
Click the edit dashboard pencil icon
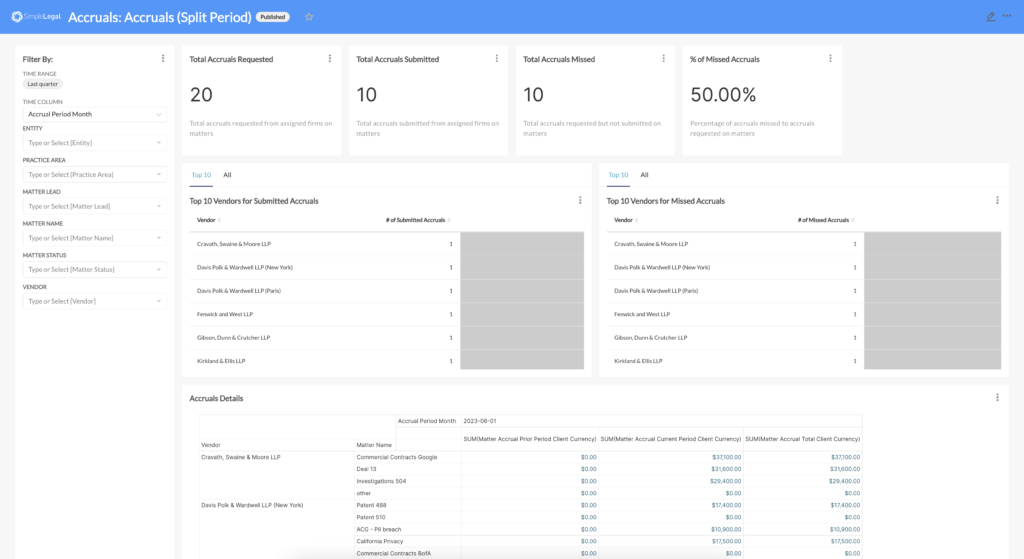coord(990,17)
